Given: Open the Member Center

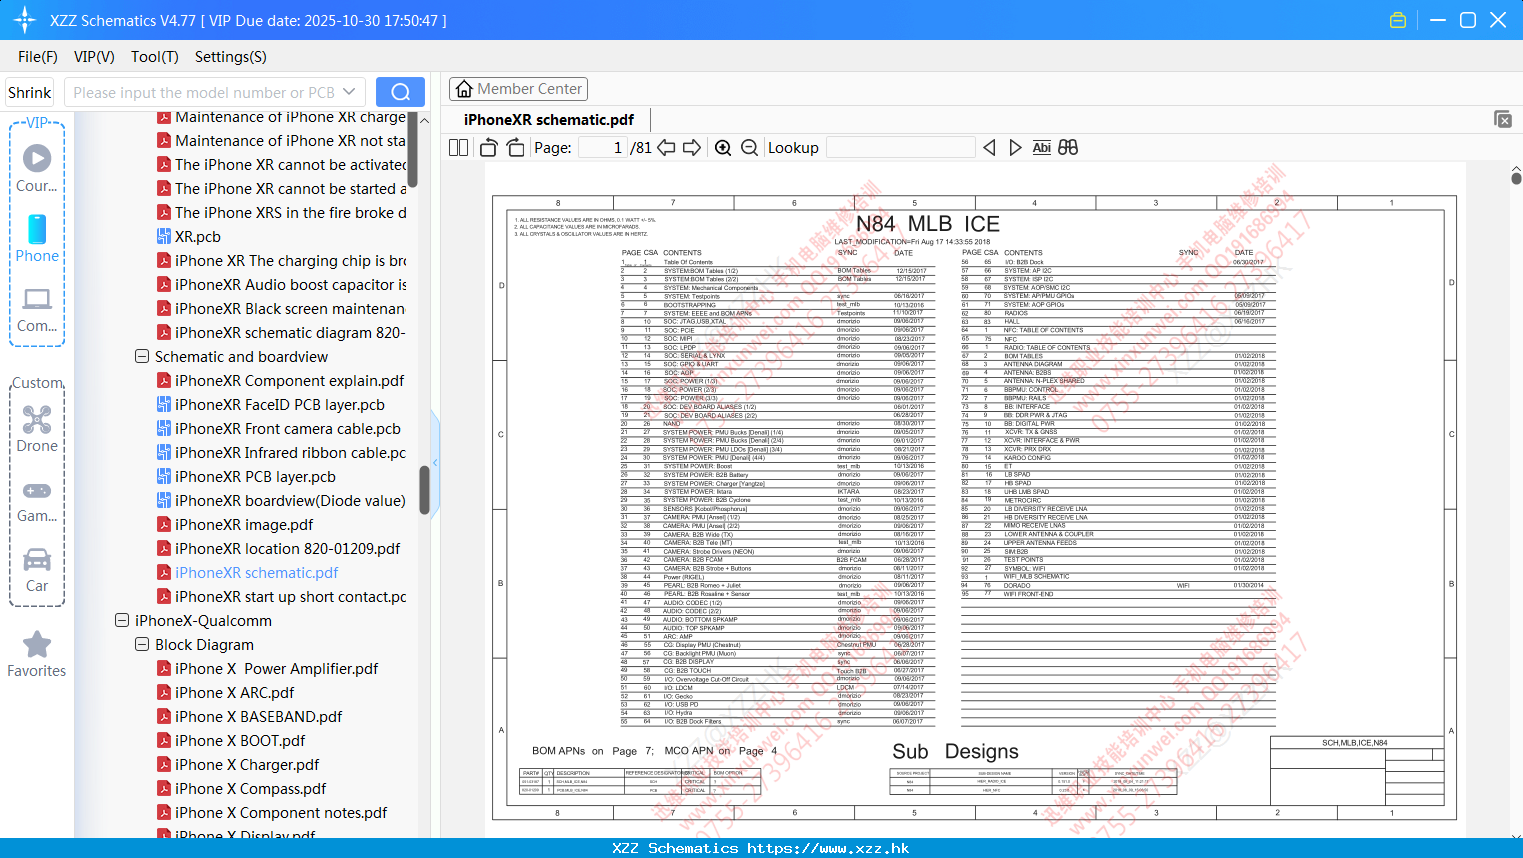Looking at the screenshot, I should coord(518,89).
